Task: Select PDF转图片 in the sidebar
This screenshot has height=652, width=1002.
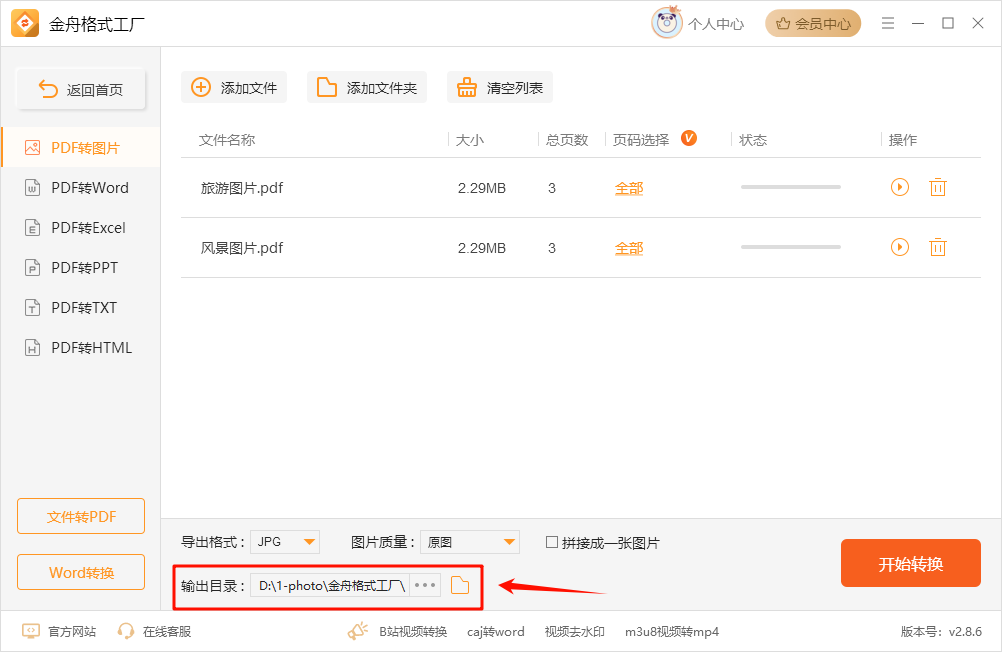Action: (x=81, y=148)
